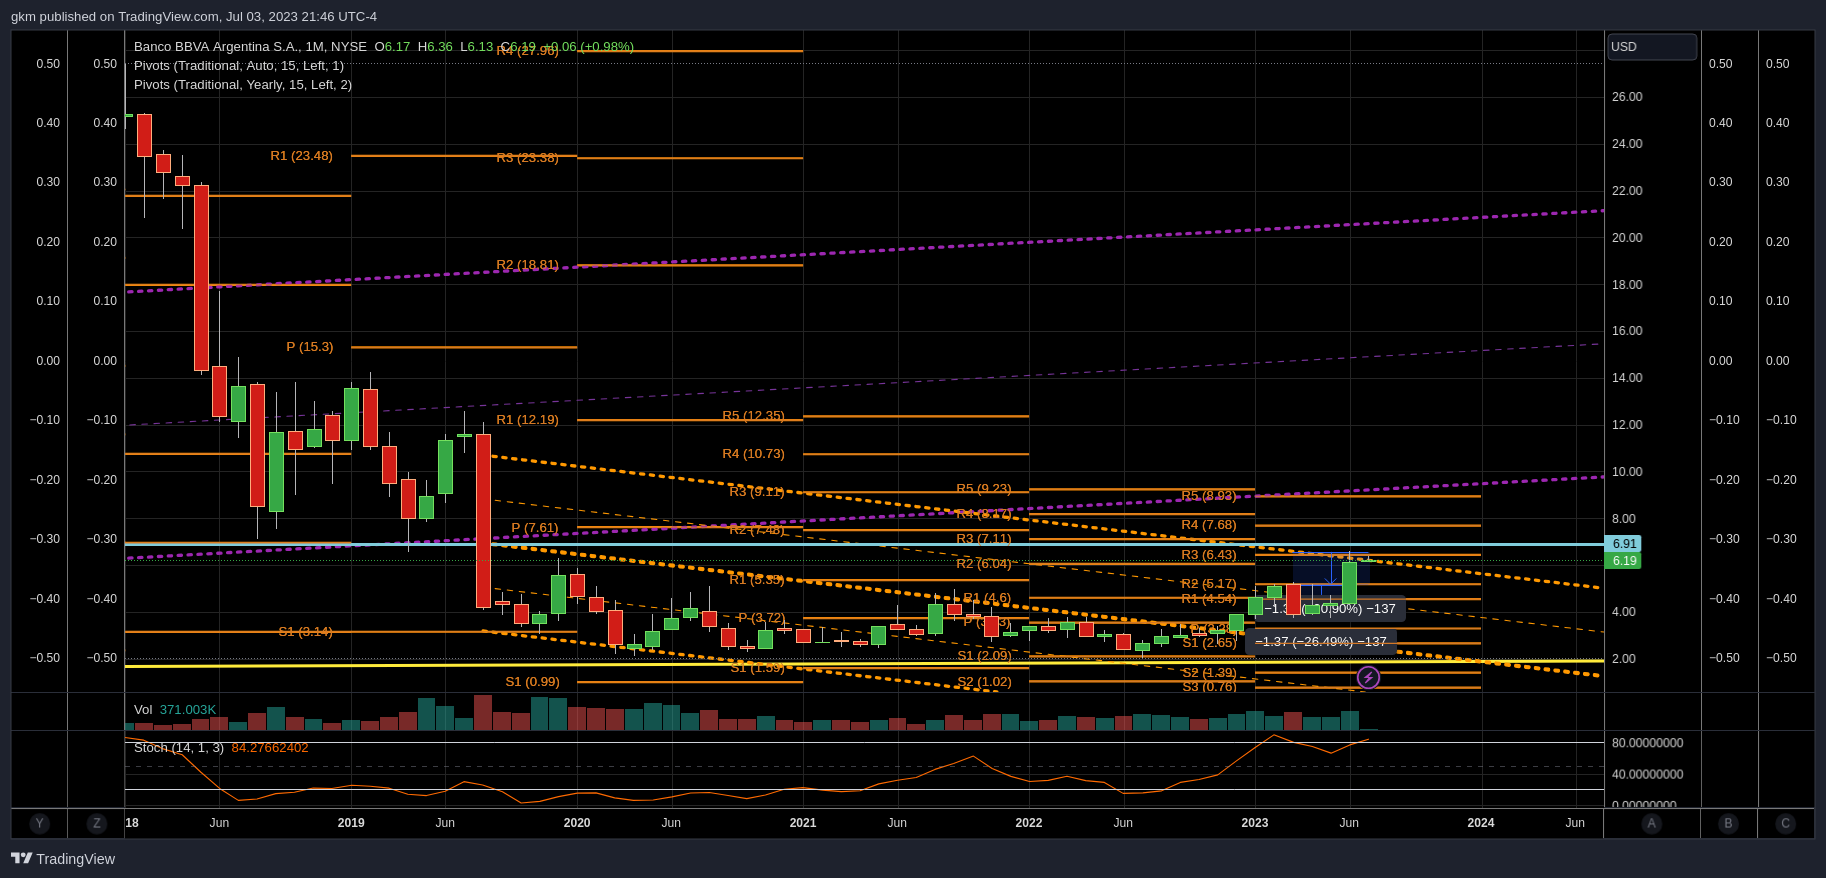The image size is (1826, 878).
Task: Click the R5 (12.35) pivot label
Action: (x=753, y=416)
